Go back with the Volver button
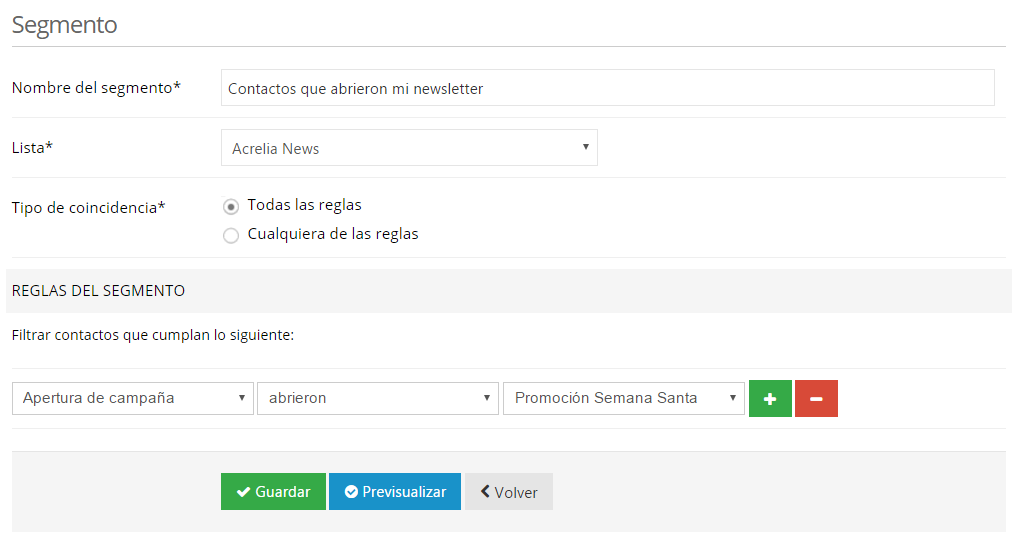 coord(508,492)
